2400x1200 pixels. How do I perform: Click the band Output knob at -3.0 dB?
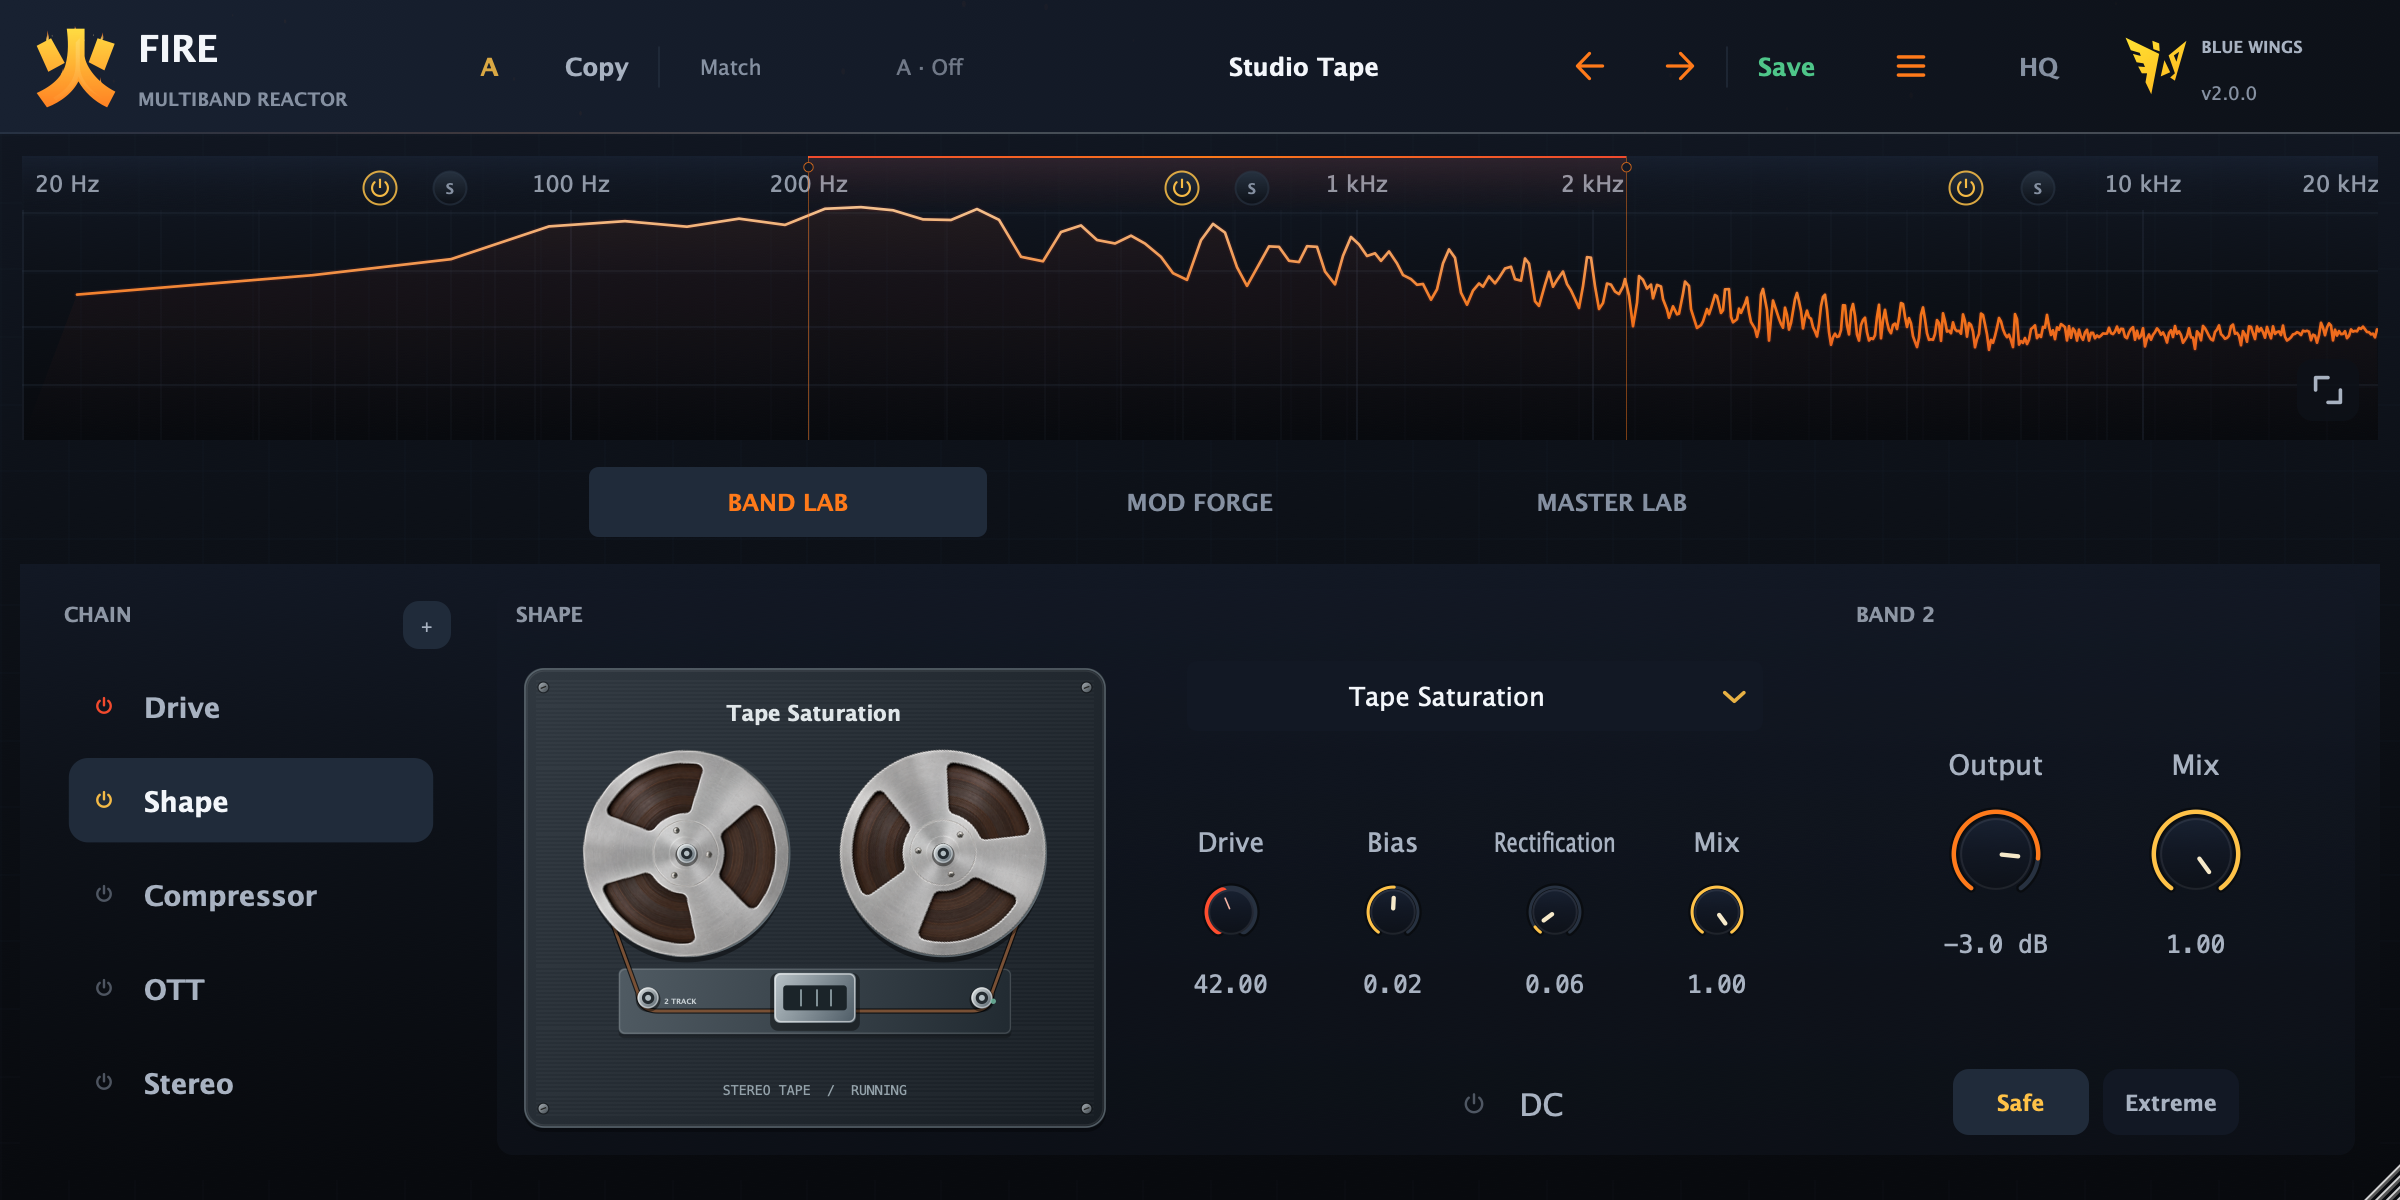point(1995,853)
